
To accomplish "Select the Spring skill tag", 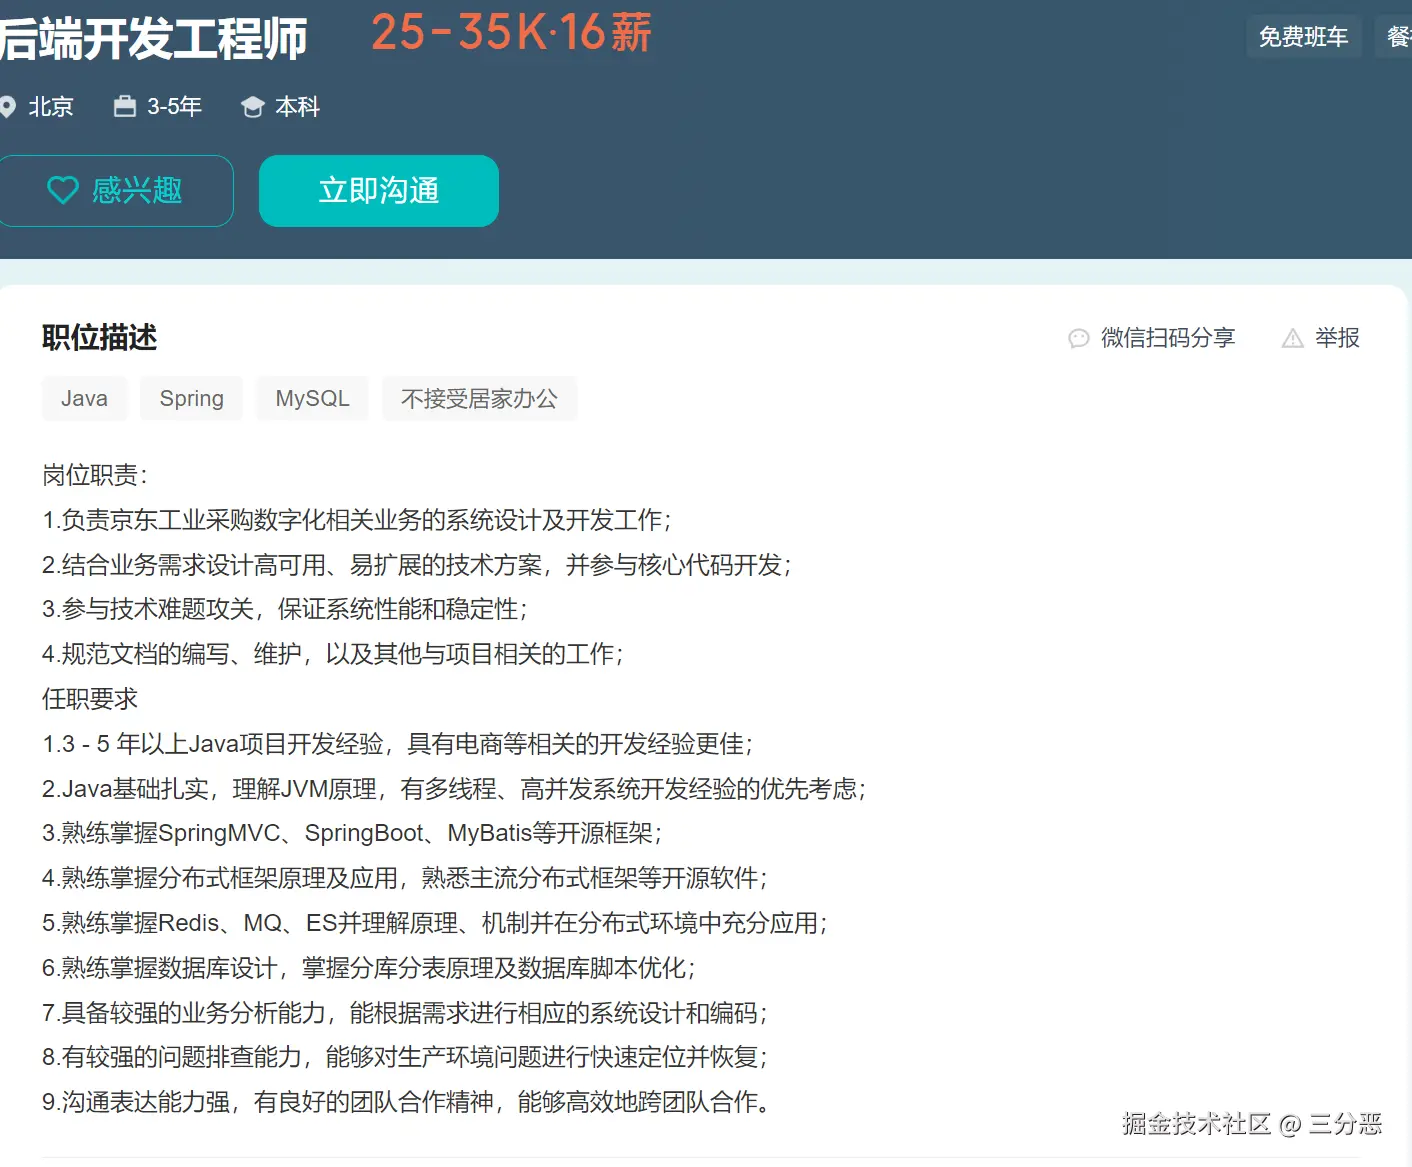I will tap(192, 398).
